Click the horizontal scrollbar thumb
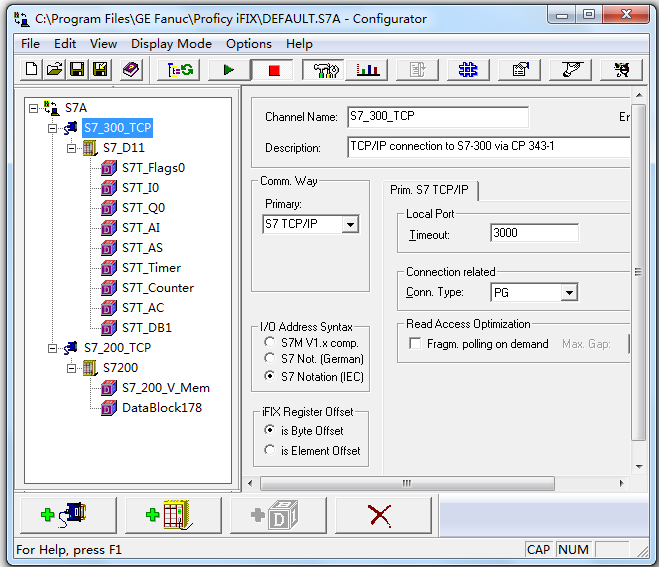The width and height of the screenshot is (659, 567). coord(407,483)
